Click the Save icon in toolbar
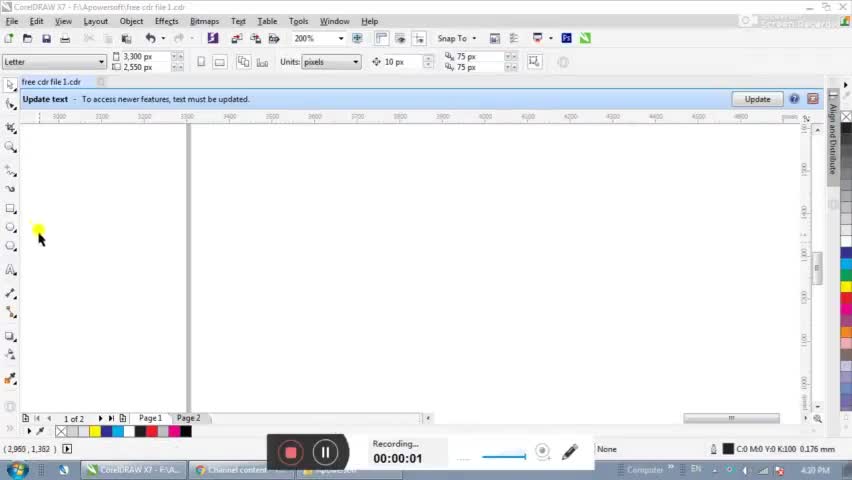852x480 pixels. point(46,38)
